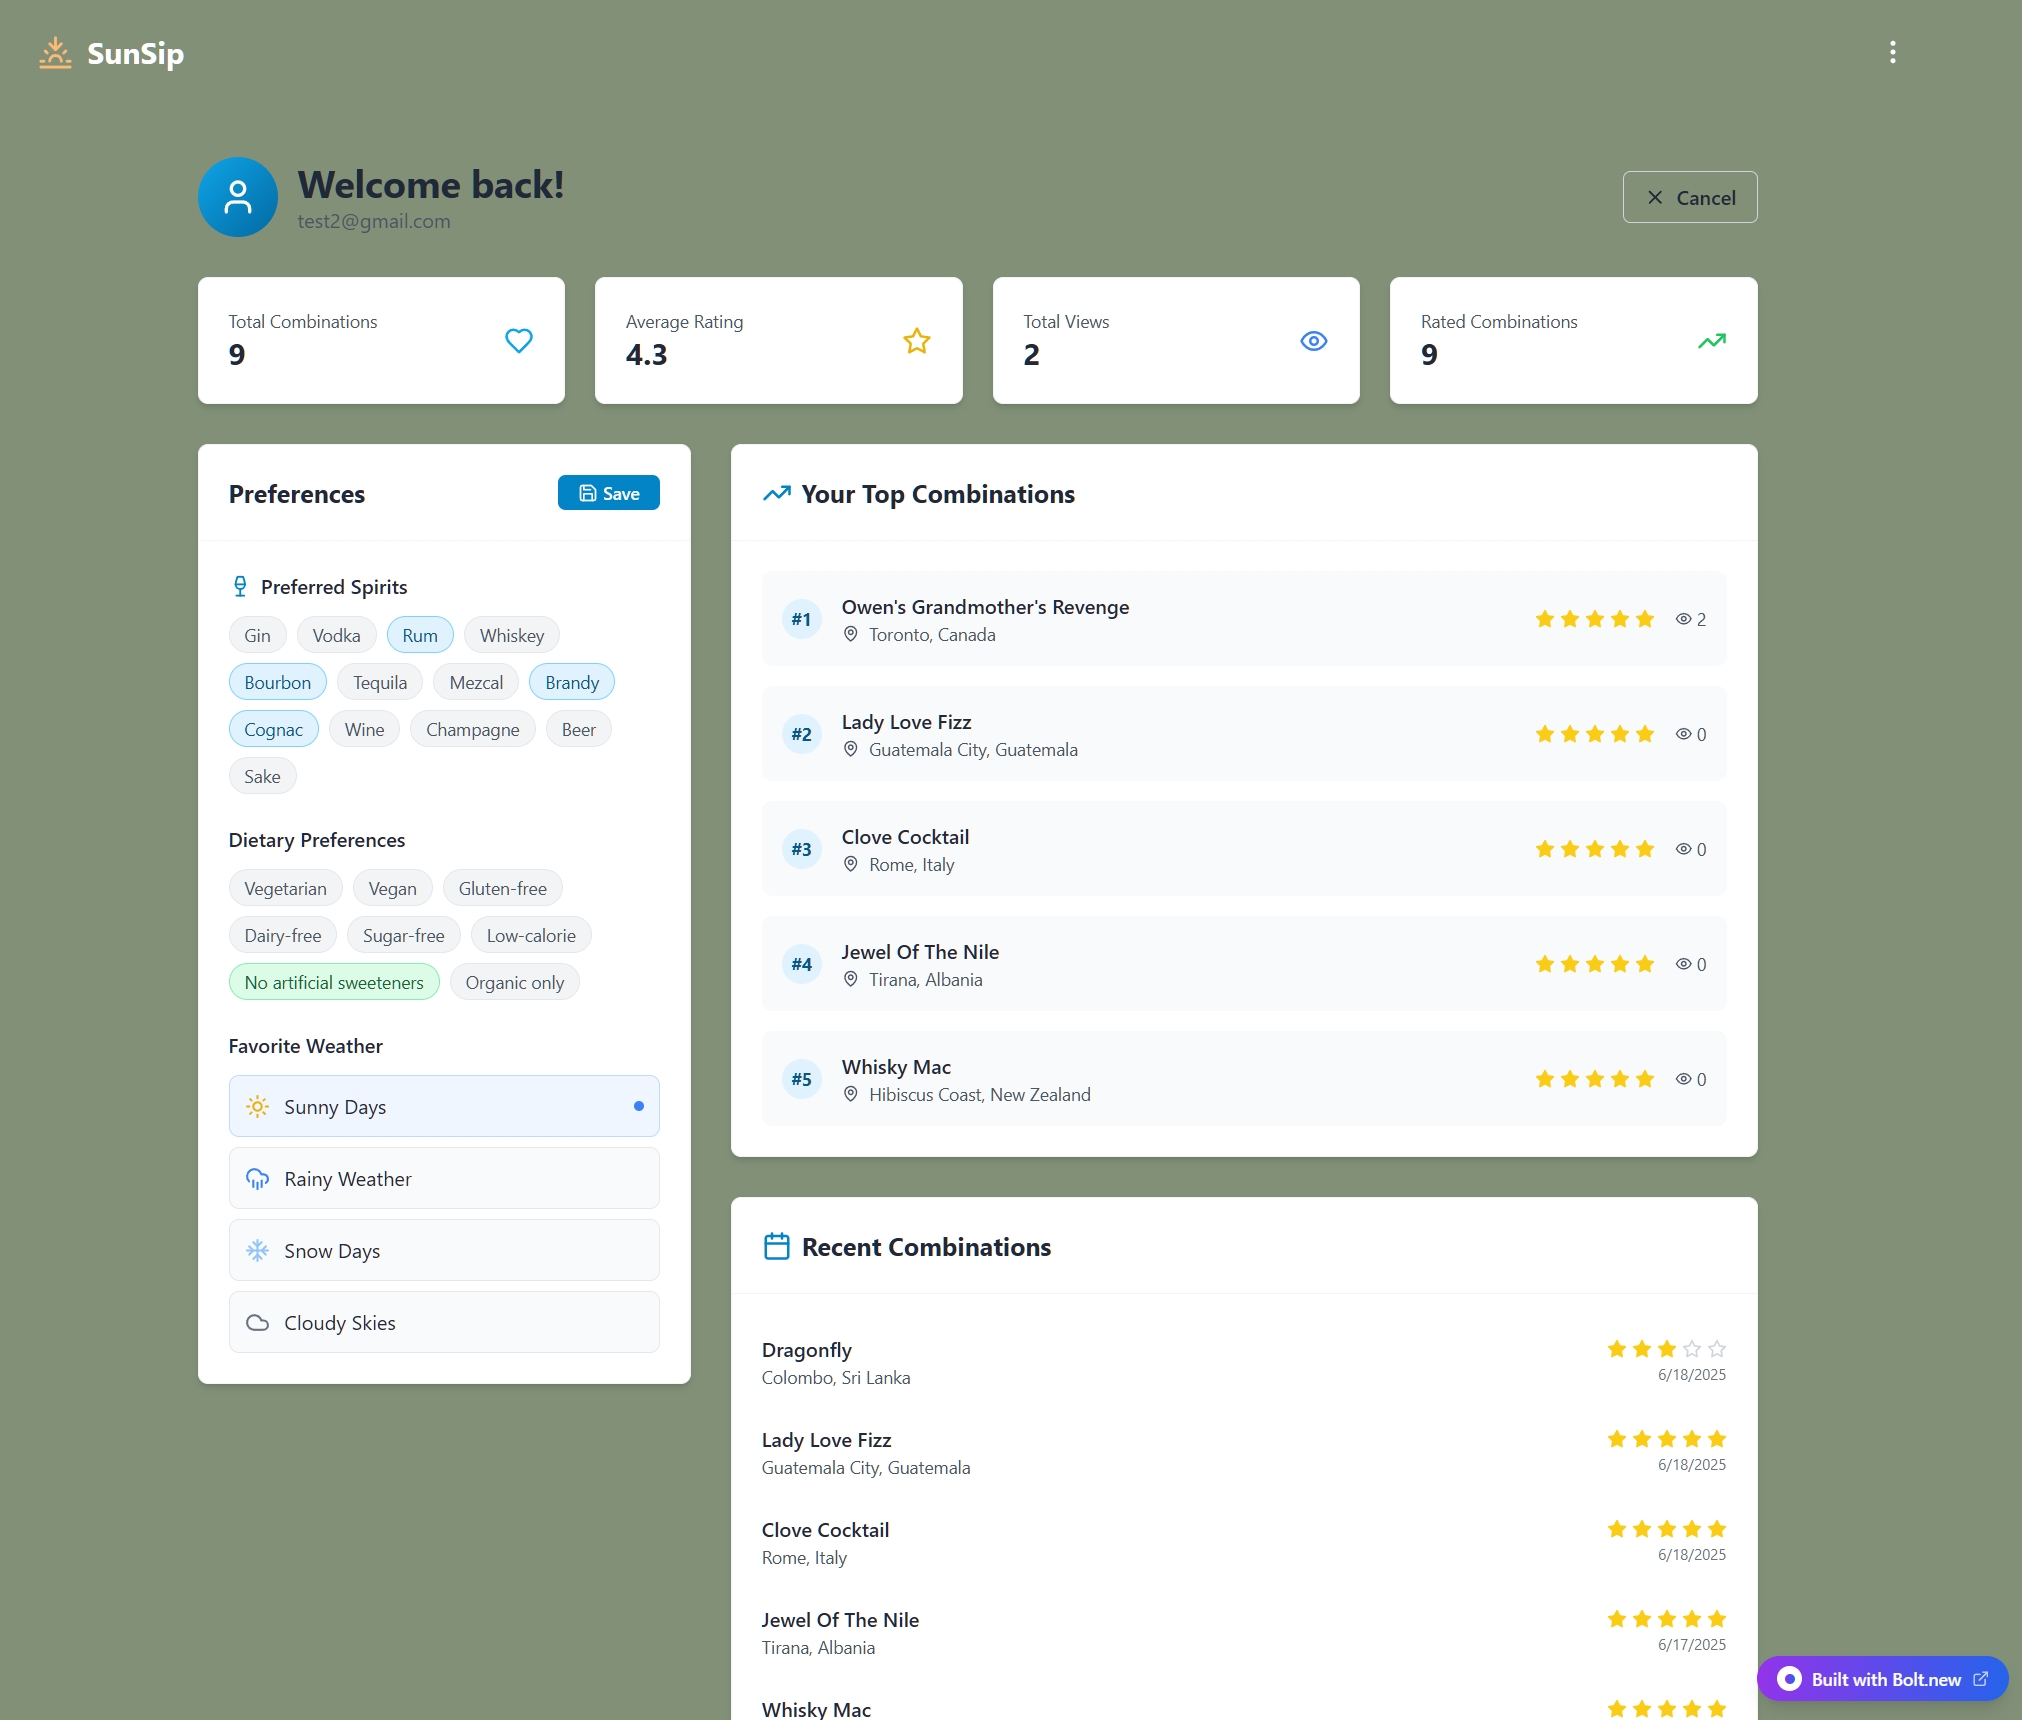This screenshot has height=1720, width=2022.
Task: Select Rainy Weather as favorite weather
Action: pos(444,1178)
